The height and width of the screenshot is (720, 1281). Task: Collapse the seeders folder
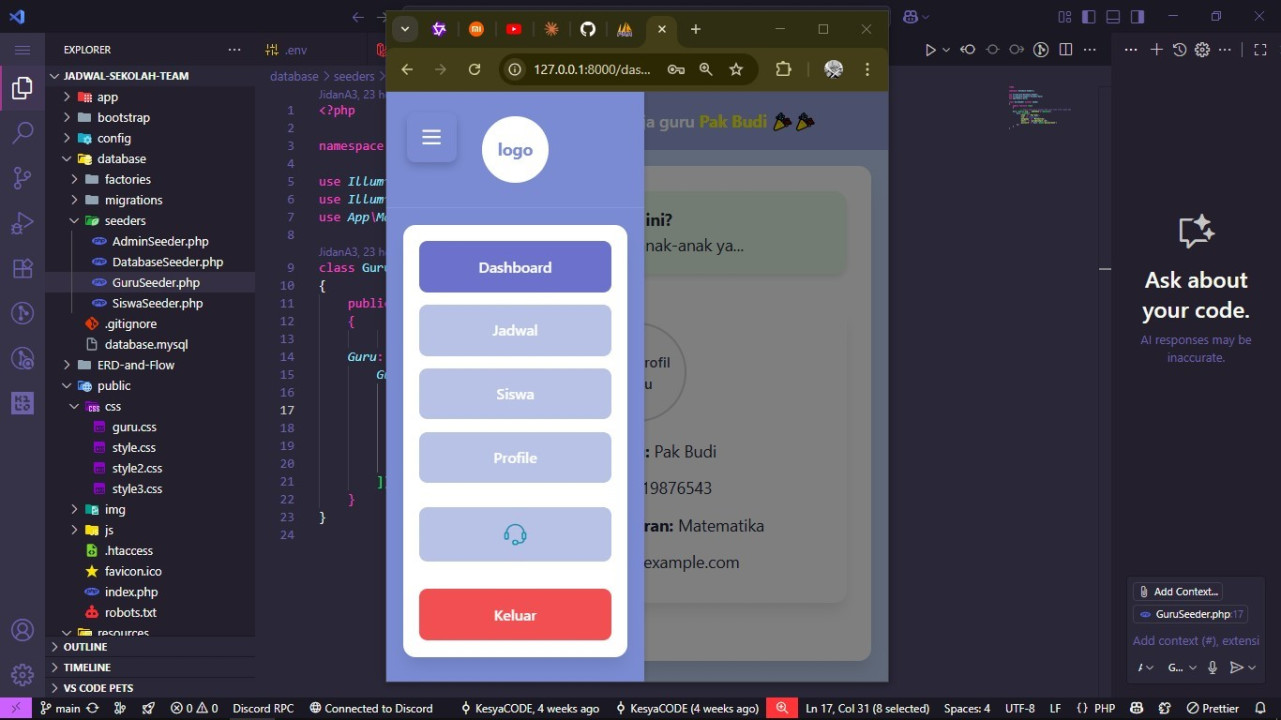pos(124,221)
